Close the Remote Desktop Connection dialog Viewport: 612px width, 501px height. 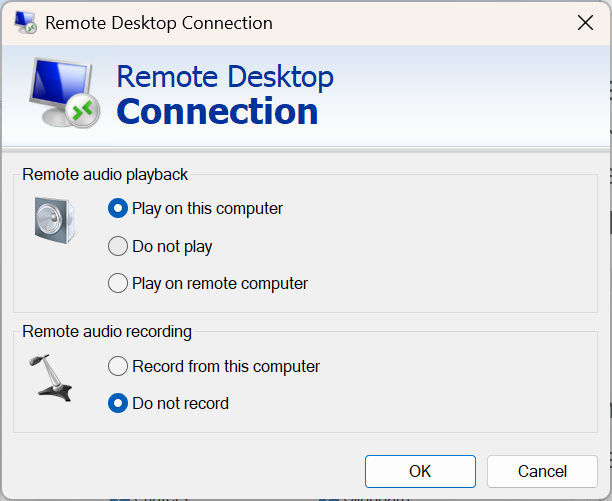click(x=583, y=23)
